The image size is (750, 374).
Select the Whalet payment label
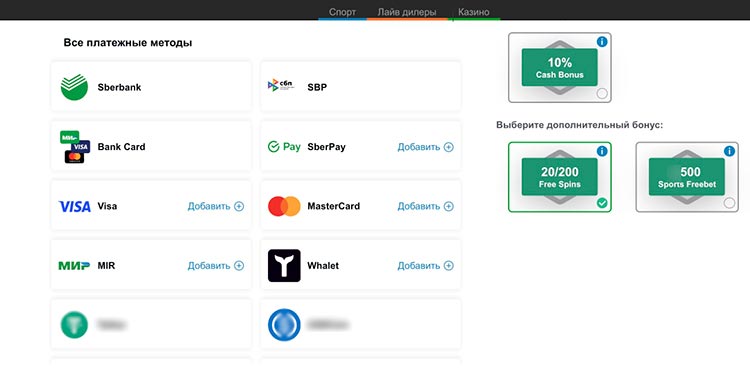click(x=323, y=265)
